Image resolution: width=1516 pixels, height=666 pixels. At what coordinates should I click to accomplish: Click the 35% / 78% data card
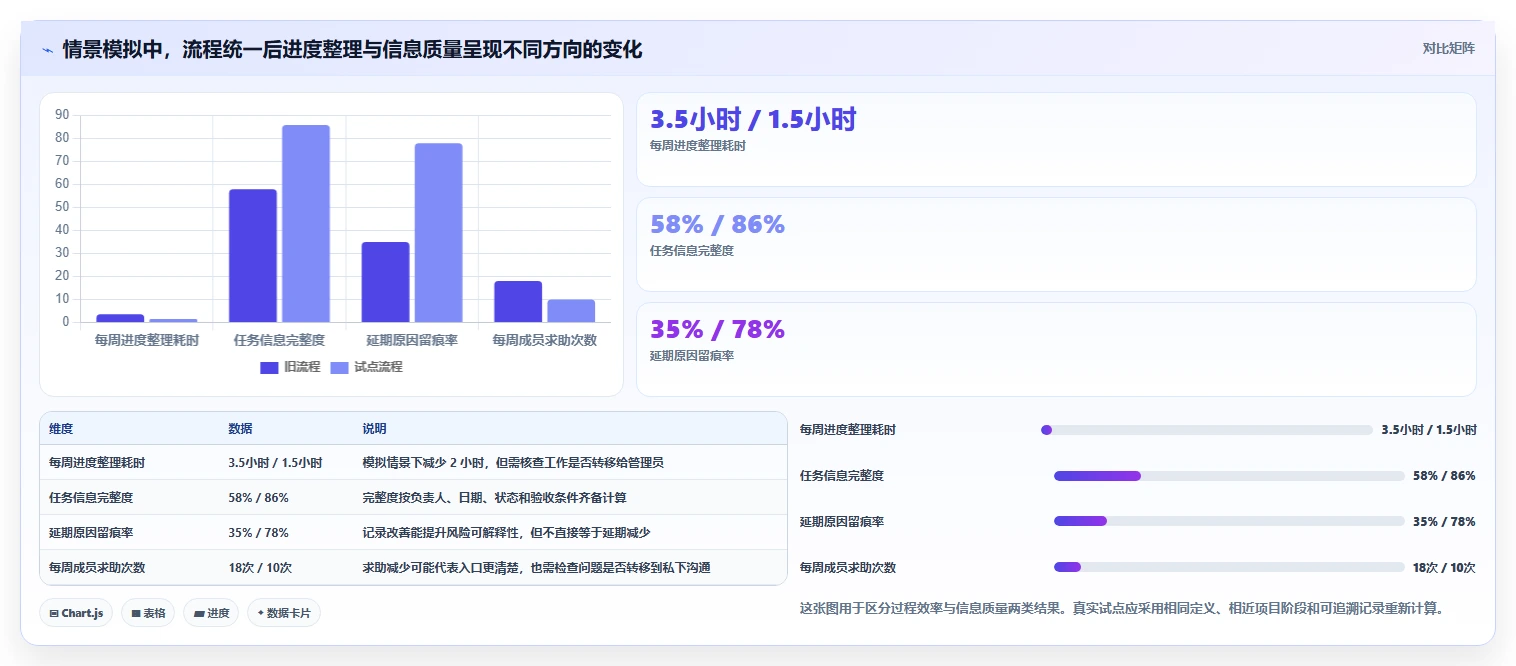(x=1056, y=350)
